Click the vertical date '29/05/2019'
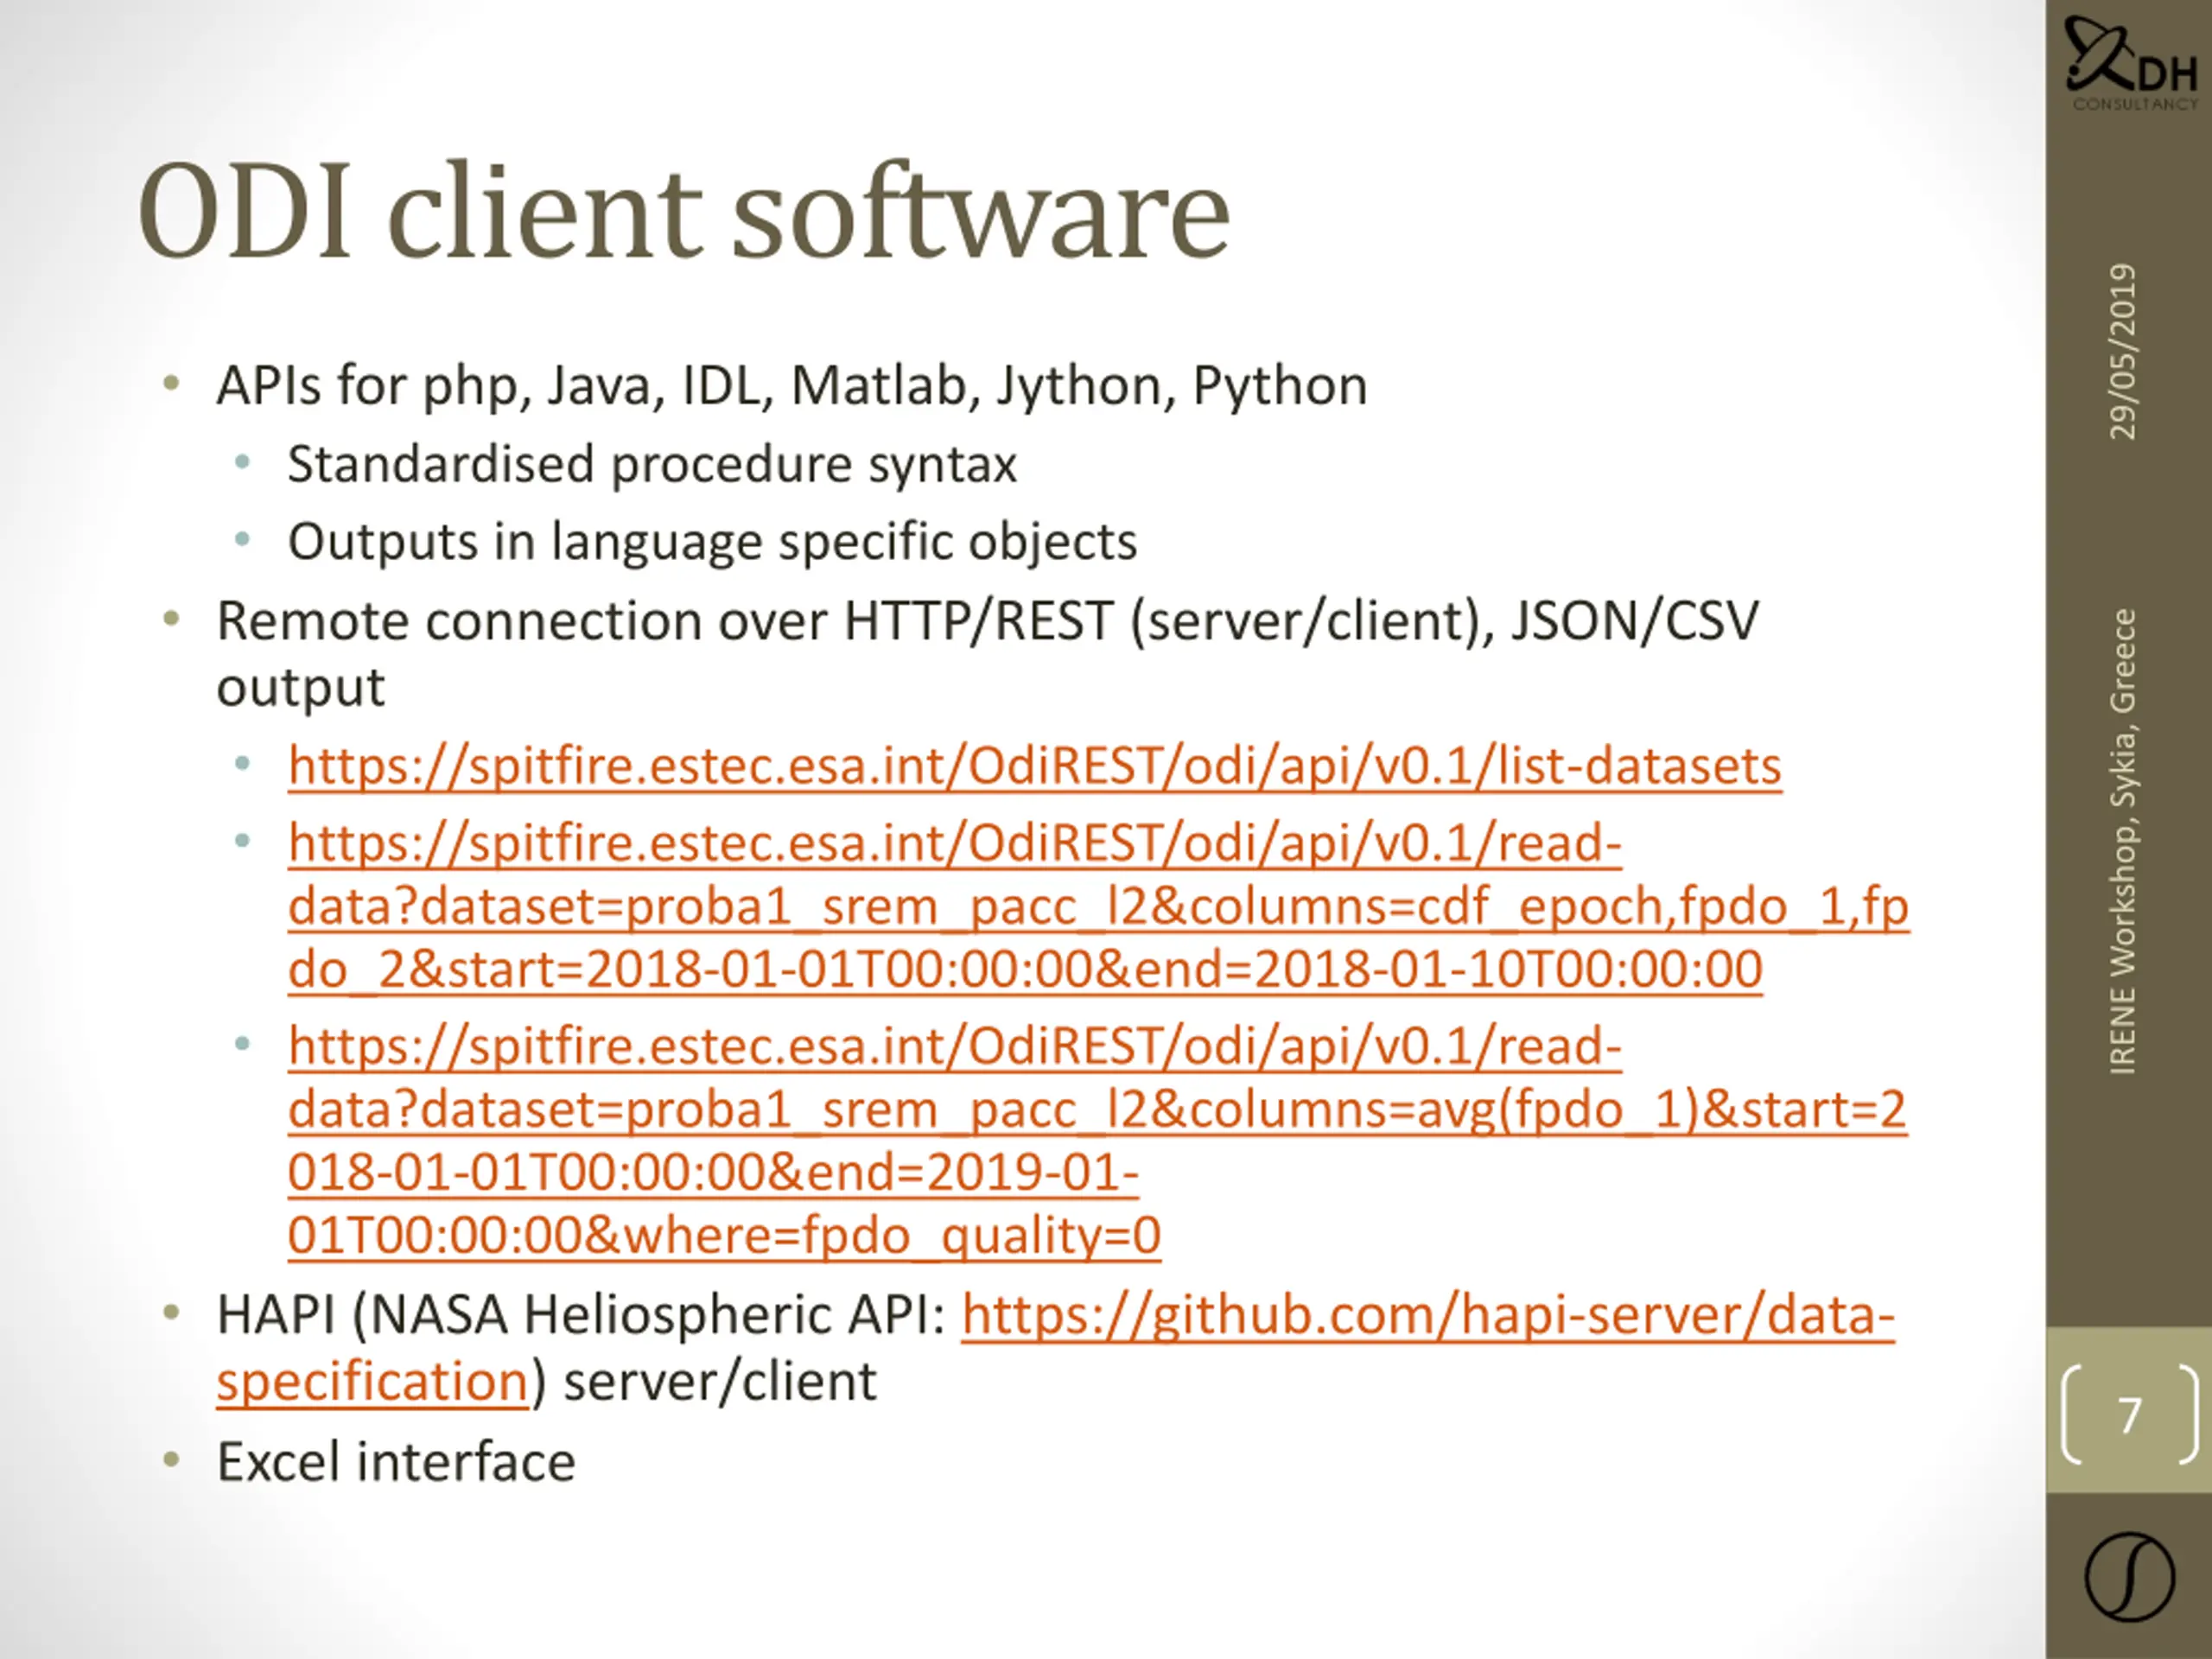Viewport: 2212px width, 1659px height. click(2122, 352)
